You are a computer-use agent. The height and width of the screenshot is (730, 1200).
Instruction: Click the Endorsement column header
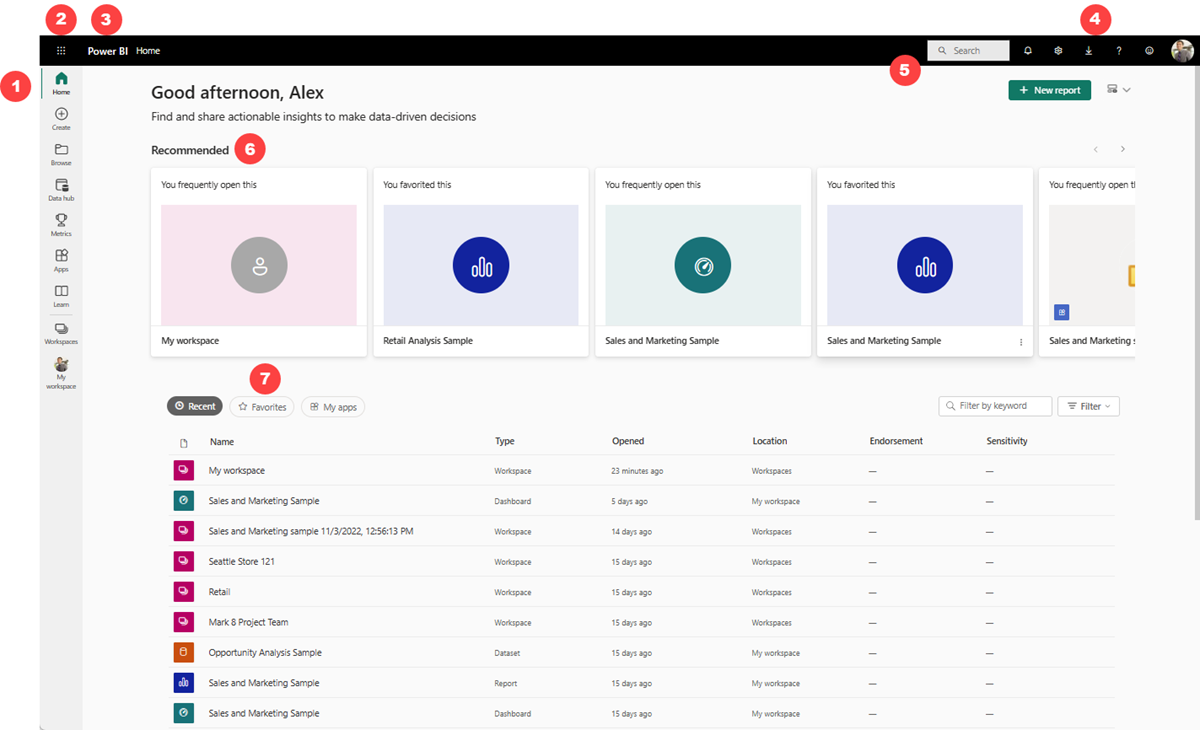pos(896,441)
